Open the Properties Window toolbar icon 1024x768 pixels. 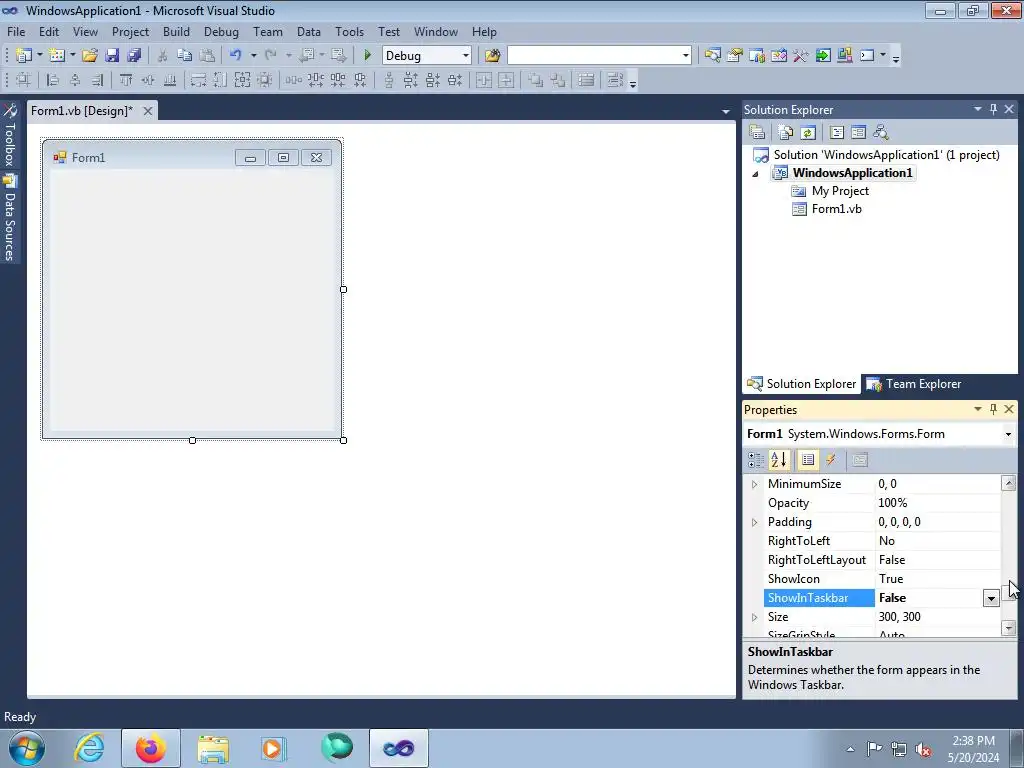pyautogui.click(x=735, y=56)
